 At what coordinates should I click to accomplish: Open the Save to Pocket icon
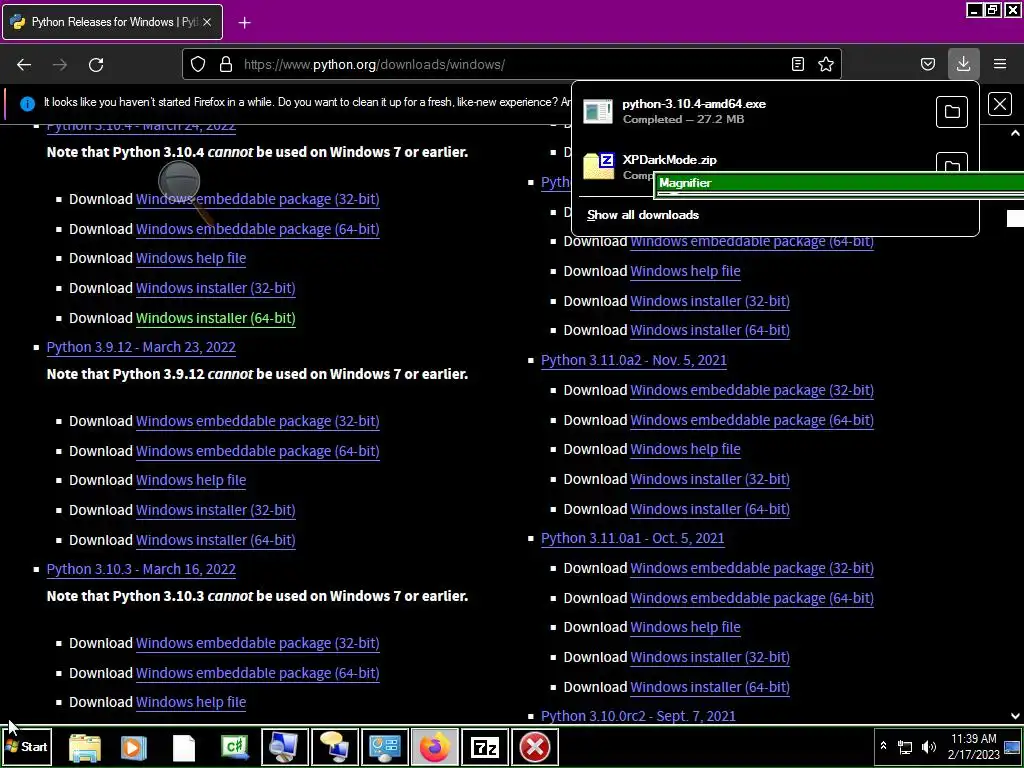tap(927, 64)
